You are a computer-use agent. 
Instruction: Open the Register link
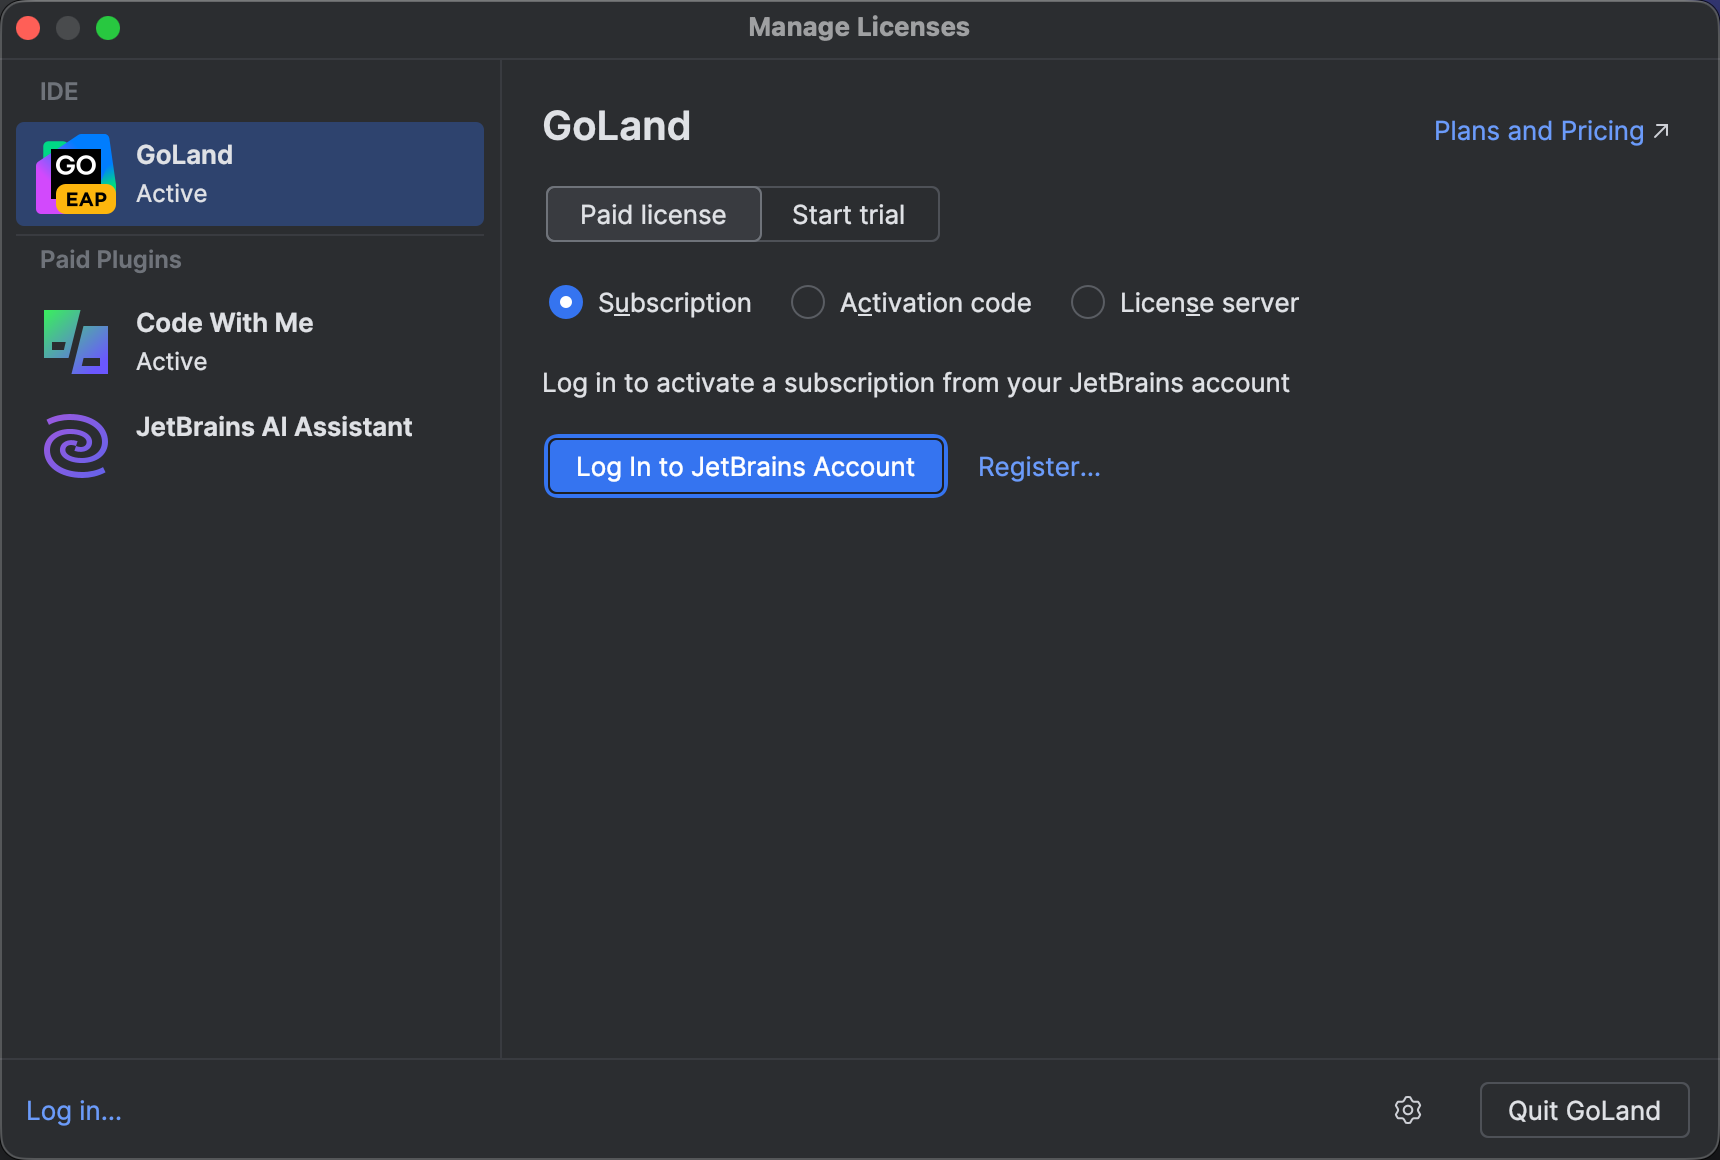[1038, 466]
